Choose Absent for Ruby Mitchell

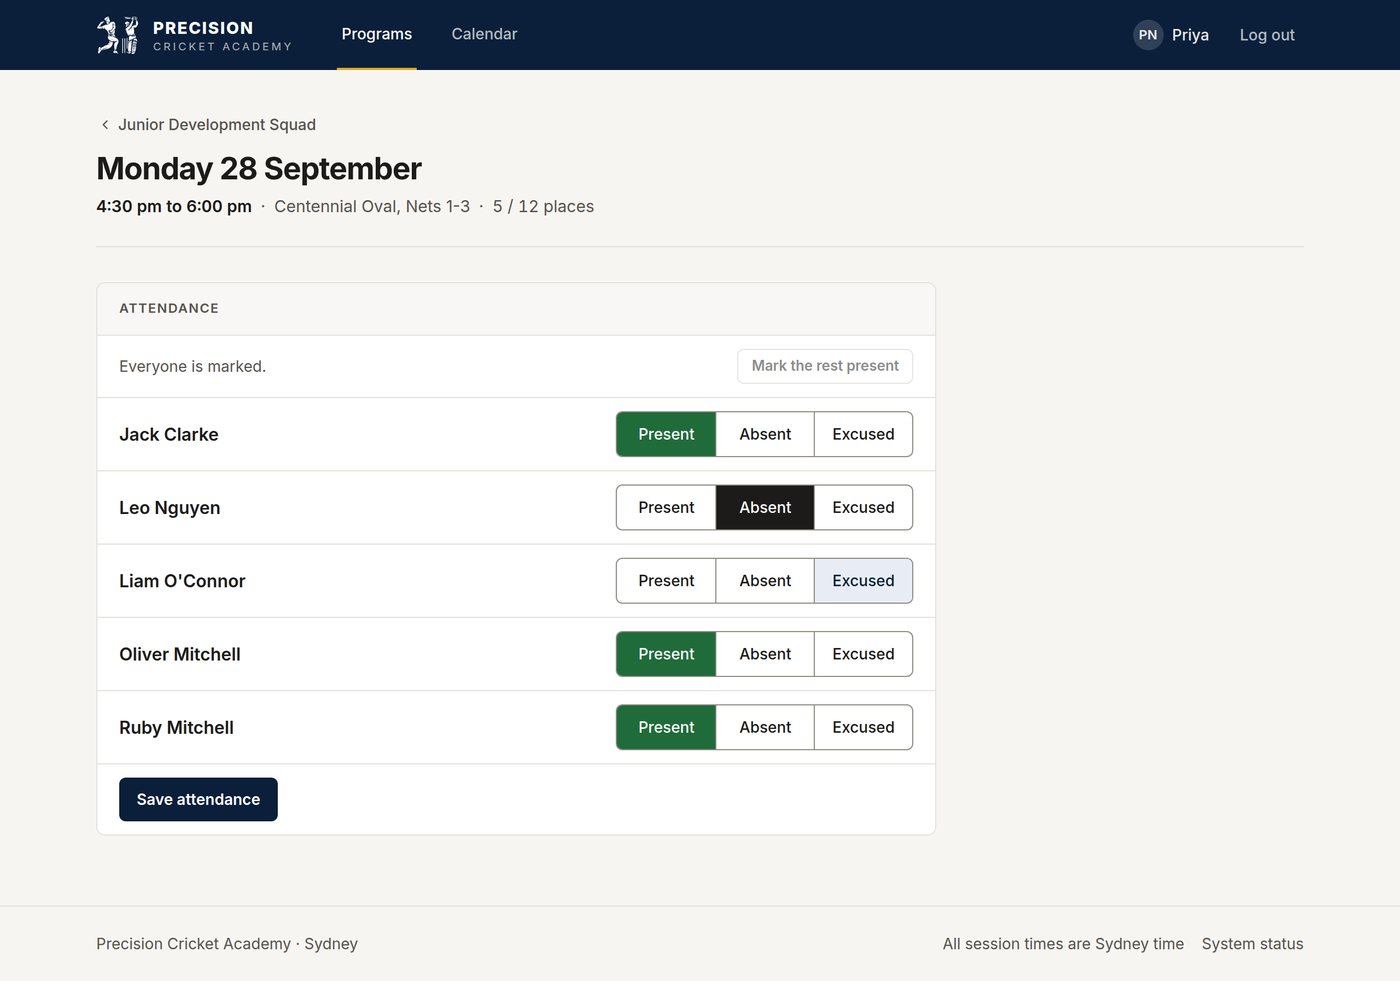click(765, 727)
